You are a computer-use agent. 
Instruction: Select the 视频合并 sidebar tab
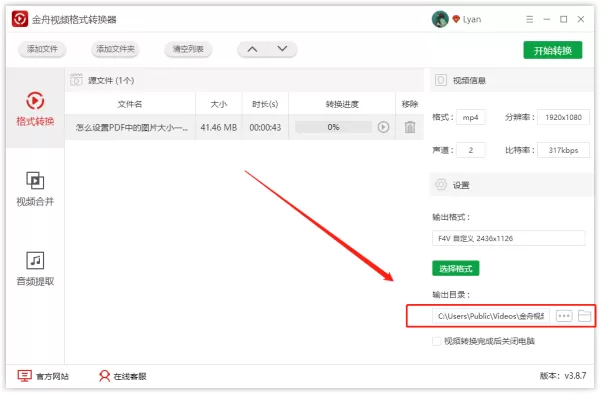pos(35,189)
